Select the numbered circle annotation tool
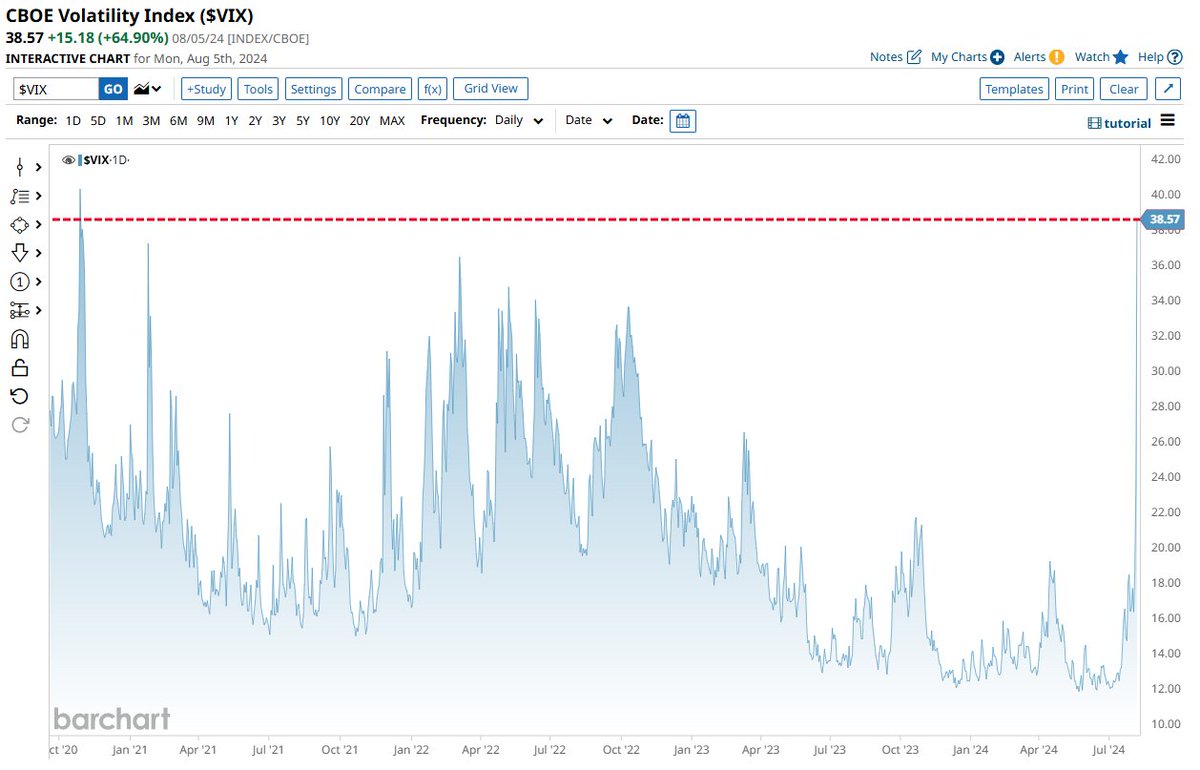1200x770 pixels. 20,282
